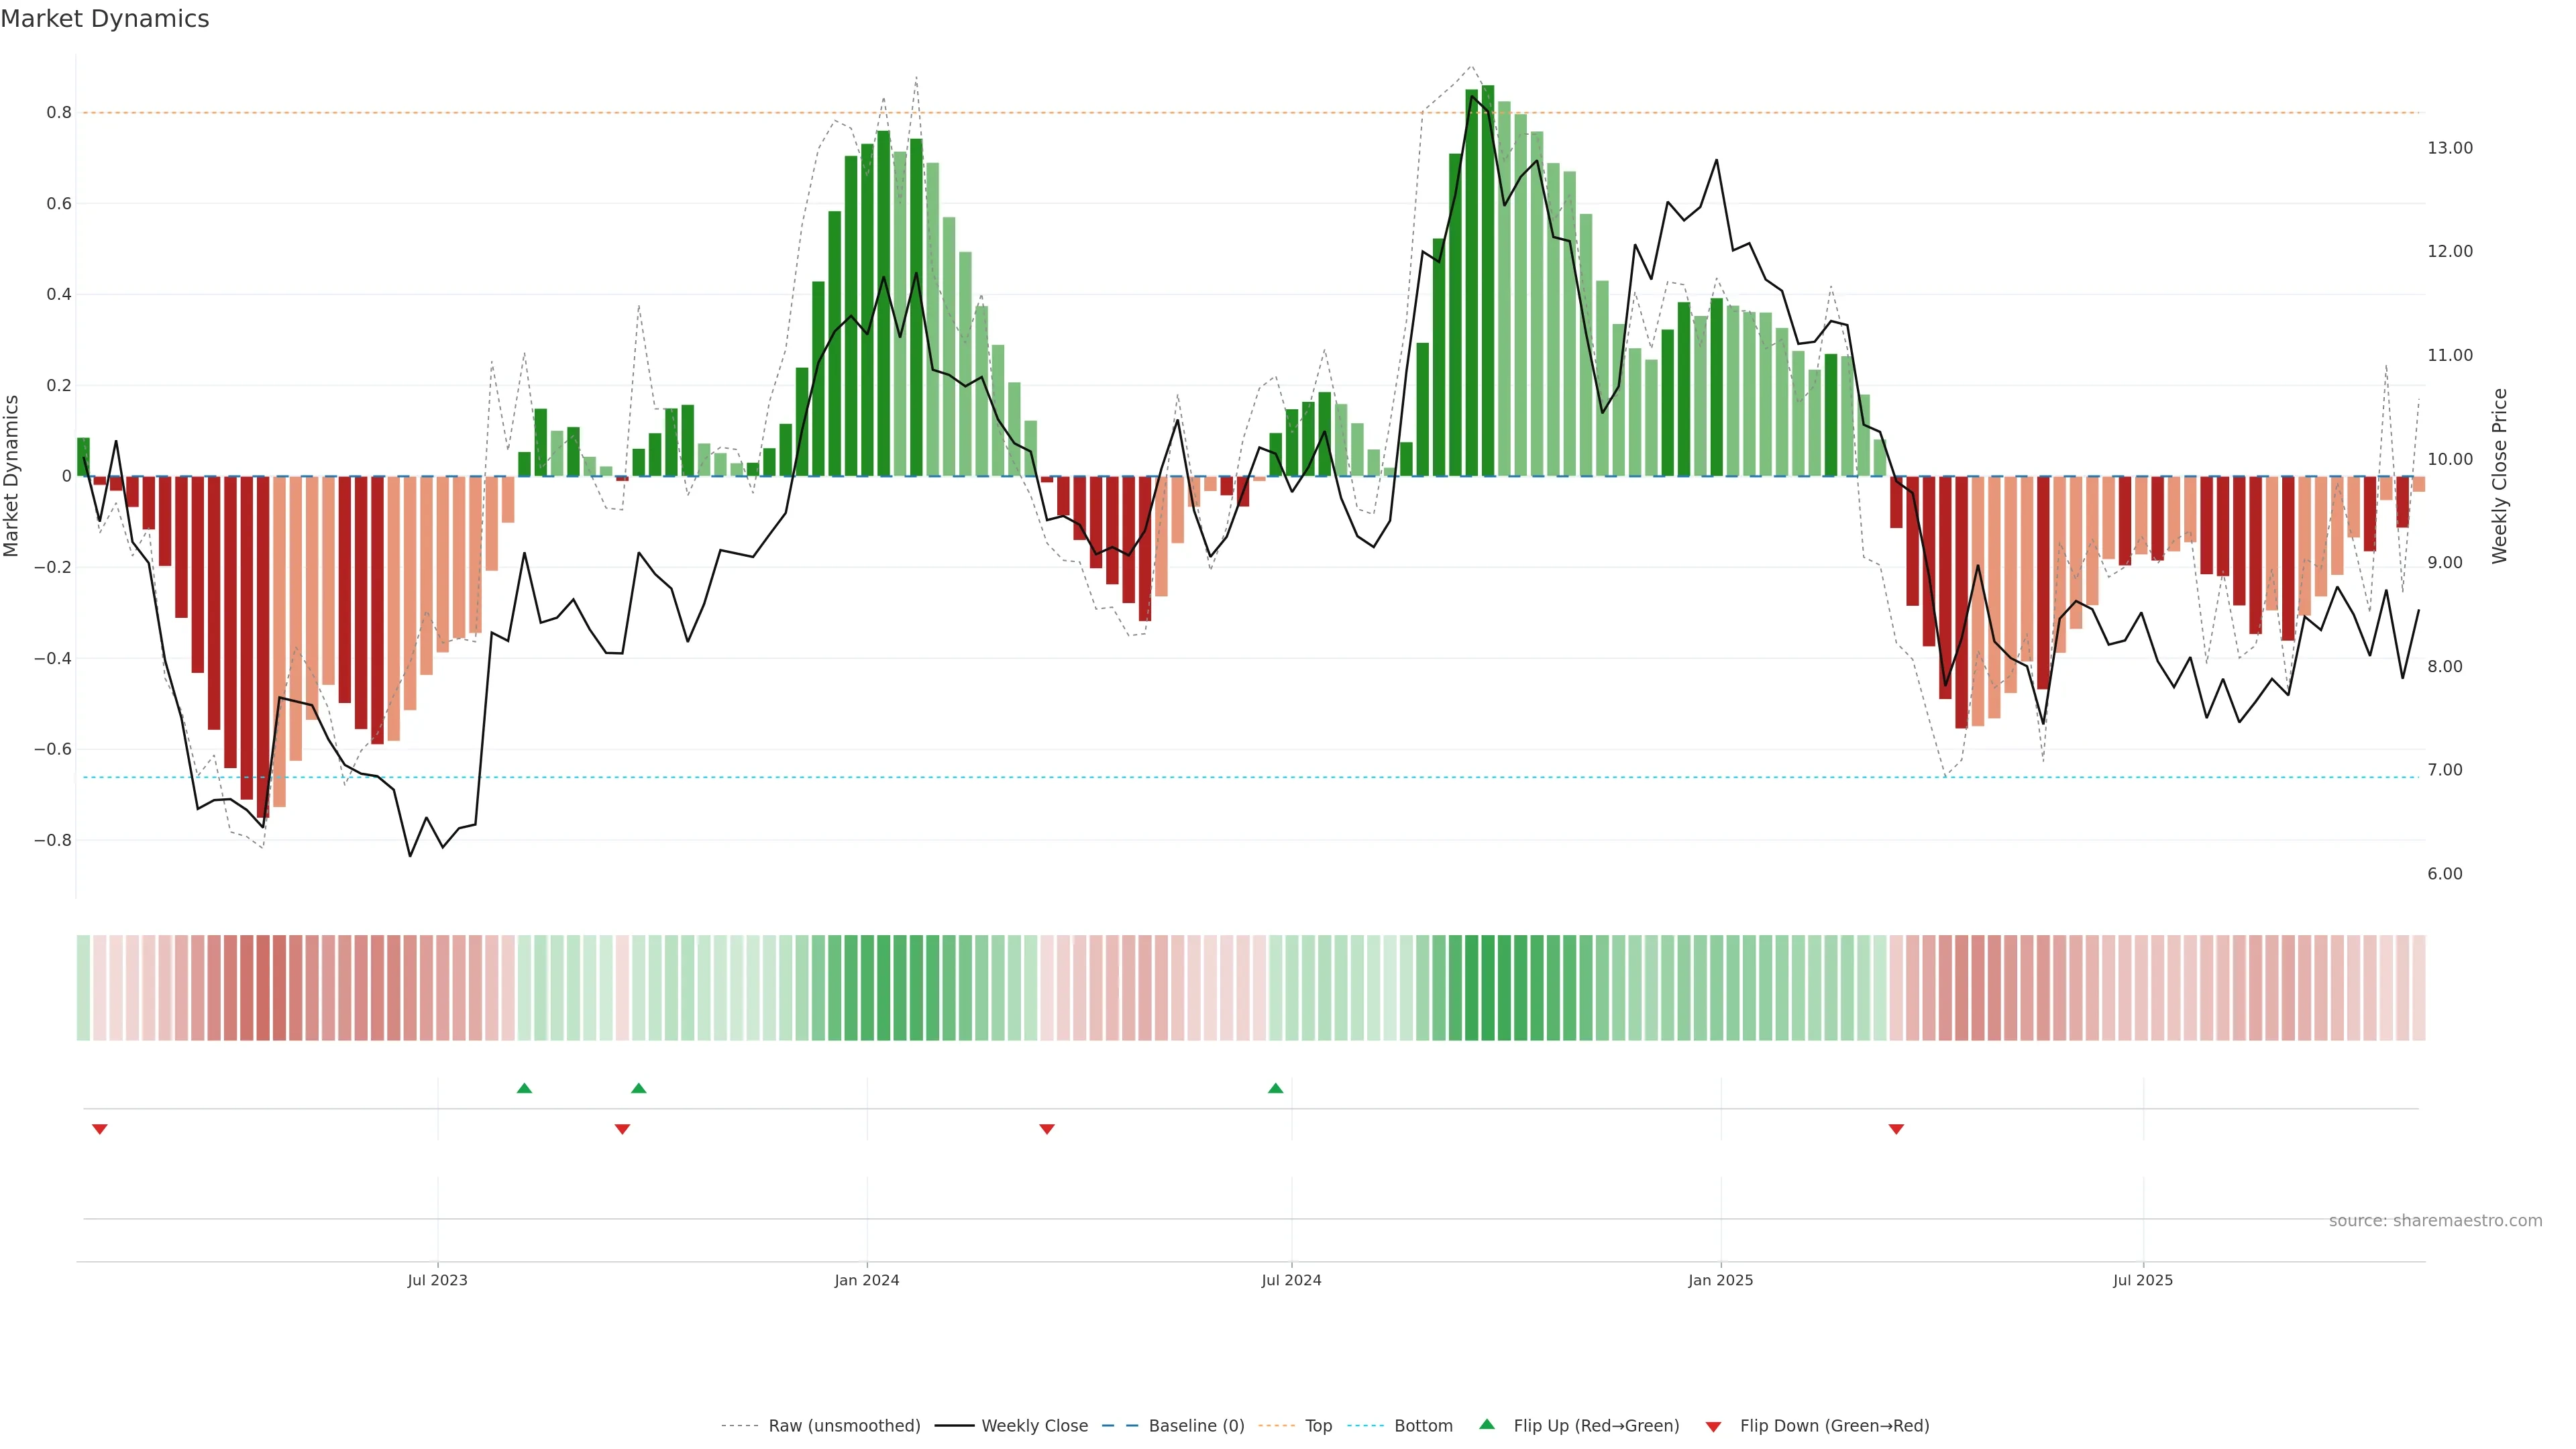
Task: Click the source: sharemaestro.com text
Action: (x=2435, y=1220)
